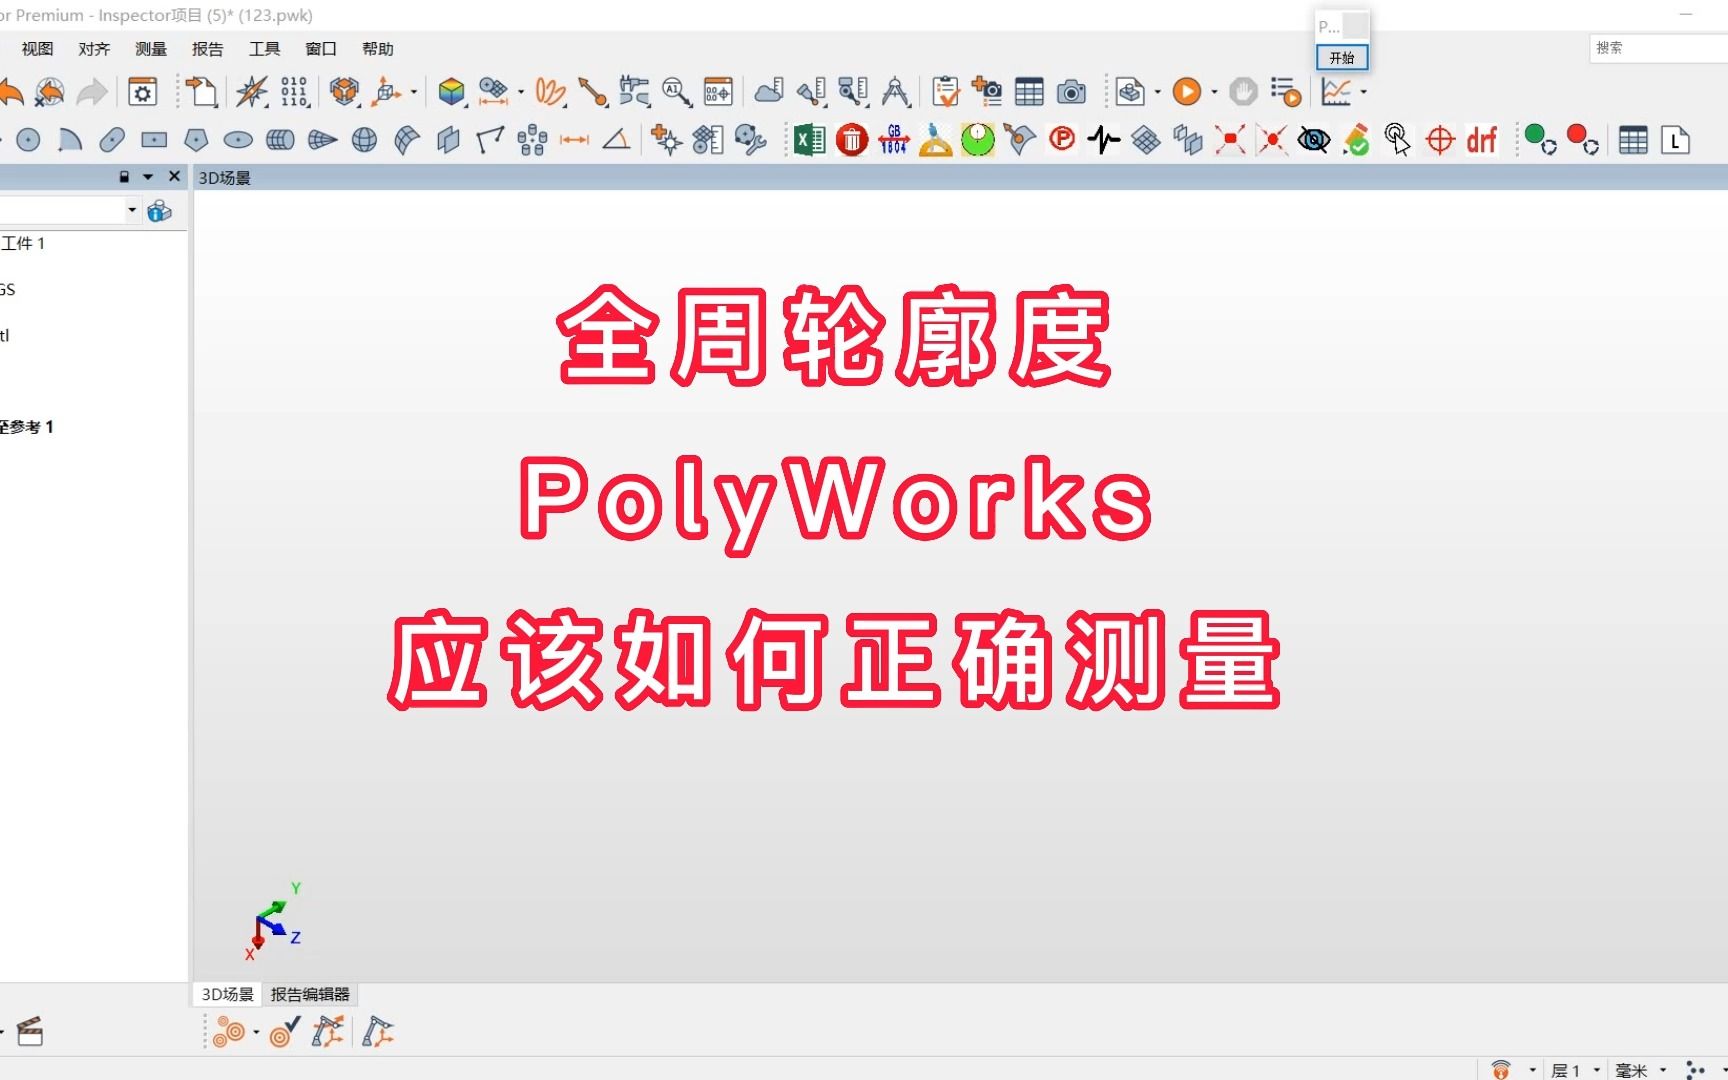Open the Excel export tool
The image size is (1728, 1080).
click(x=810, y=140)
